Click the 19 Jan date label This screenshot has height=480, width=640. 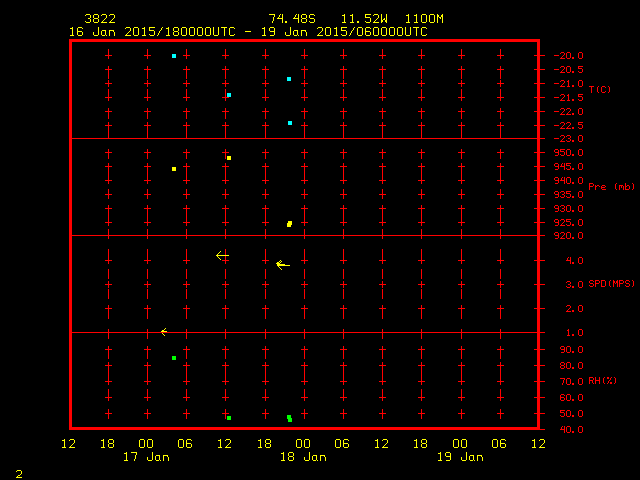click(460, 457)
